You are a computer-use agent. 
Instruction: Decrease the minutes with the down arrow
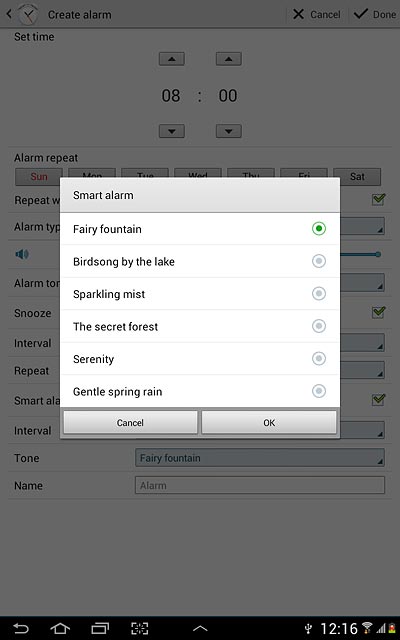(x=229, y=131)
